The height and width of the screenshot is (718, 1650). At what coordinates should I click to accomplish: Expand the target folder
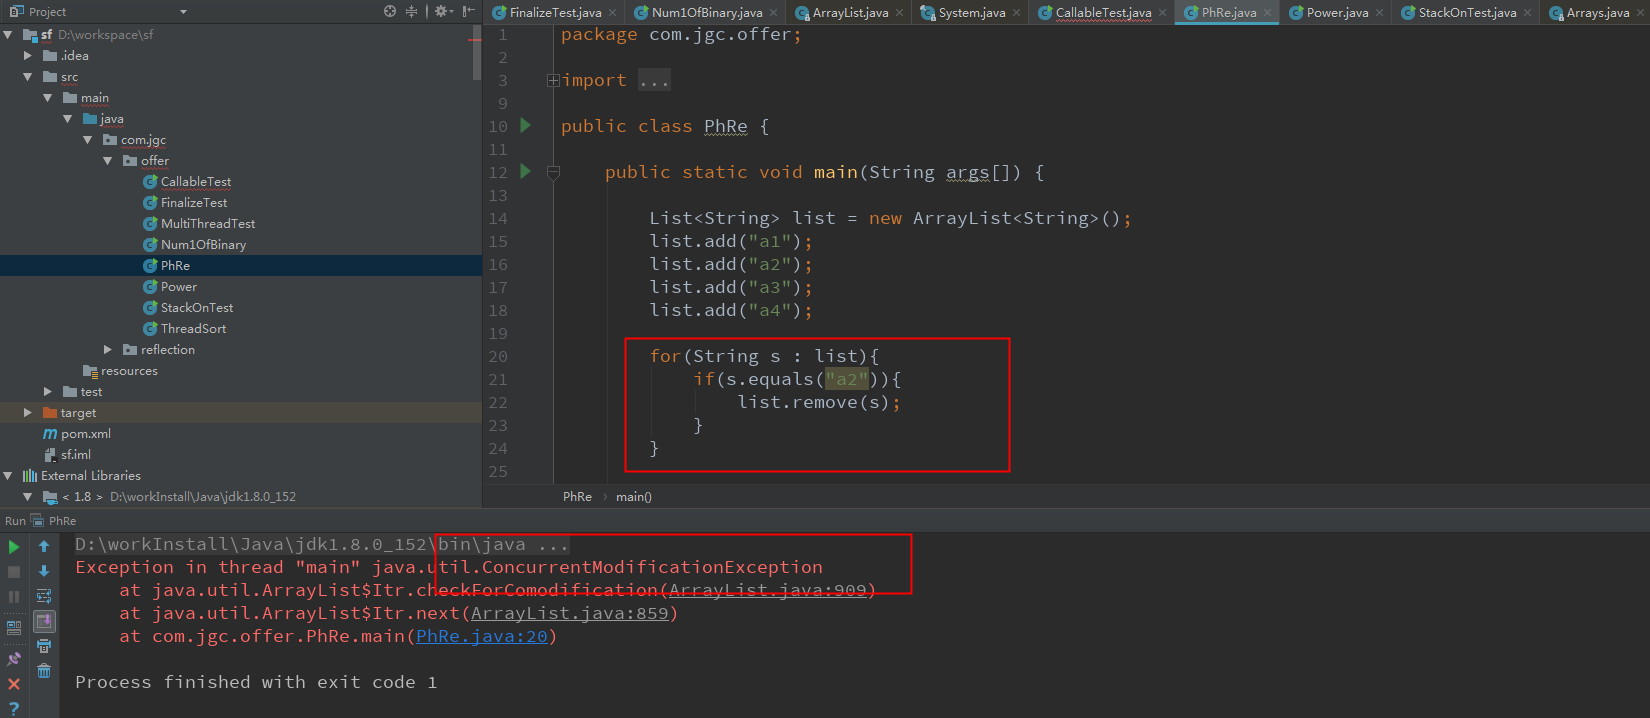coord(28,413)
